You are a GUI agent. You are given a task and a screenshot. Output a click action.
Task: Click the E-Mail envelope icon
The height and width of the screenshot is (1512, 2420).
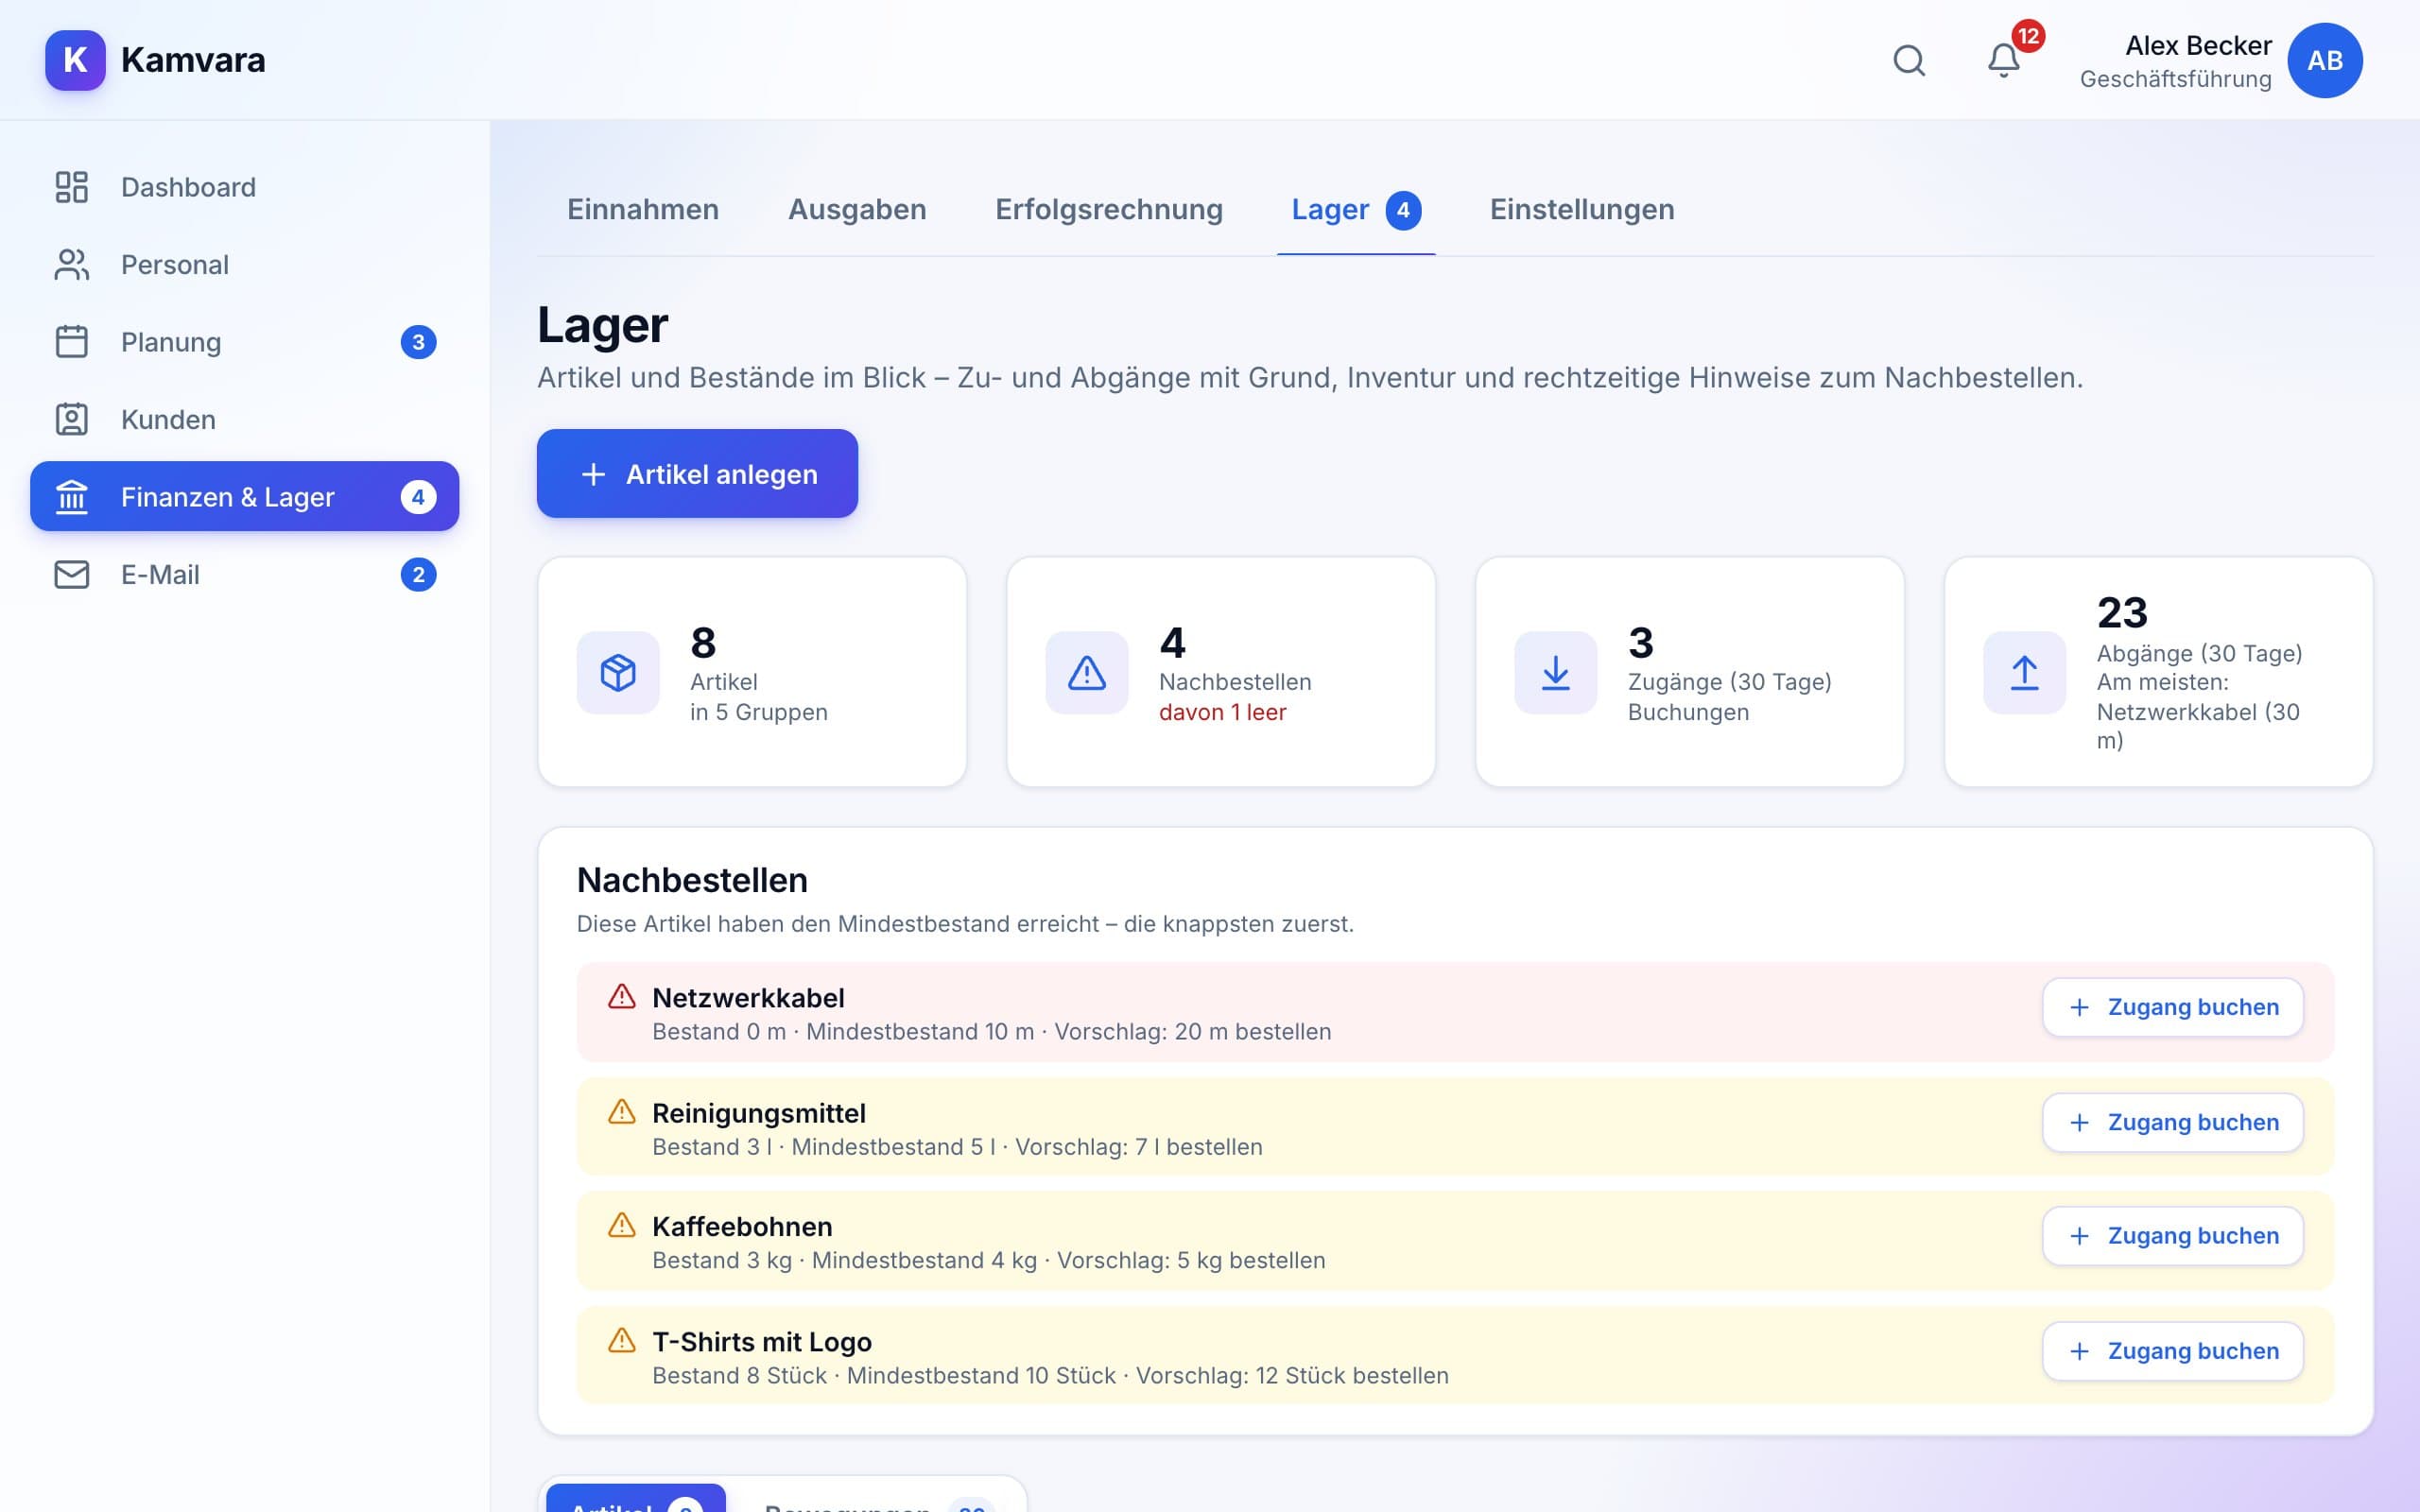(x=72, y=575)
